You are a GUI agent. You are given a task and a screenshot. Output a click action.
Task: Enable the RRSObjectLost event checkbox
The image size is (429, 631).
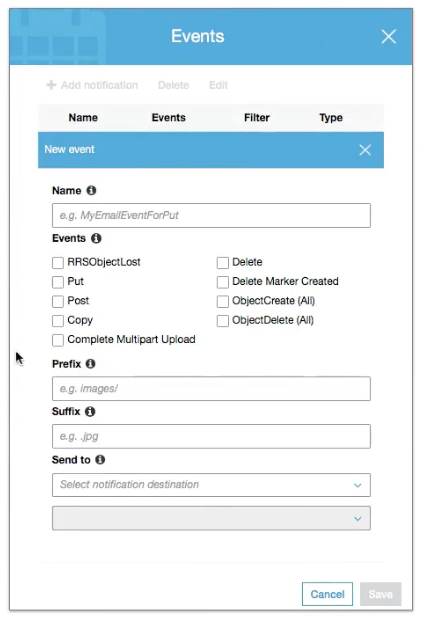point(58,263)
